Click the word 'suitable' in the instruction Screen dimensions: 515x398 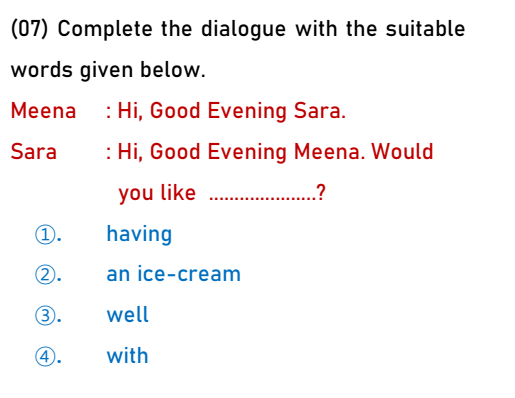[425, 29]
